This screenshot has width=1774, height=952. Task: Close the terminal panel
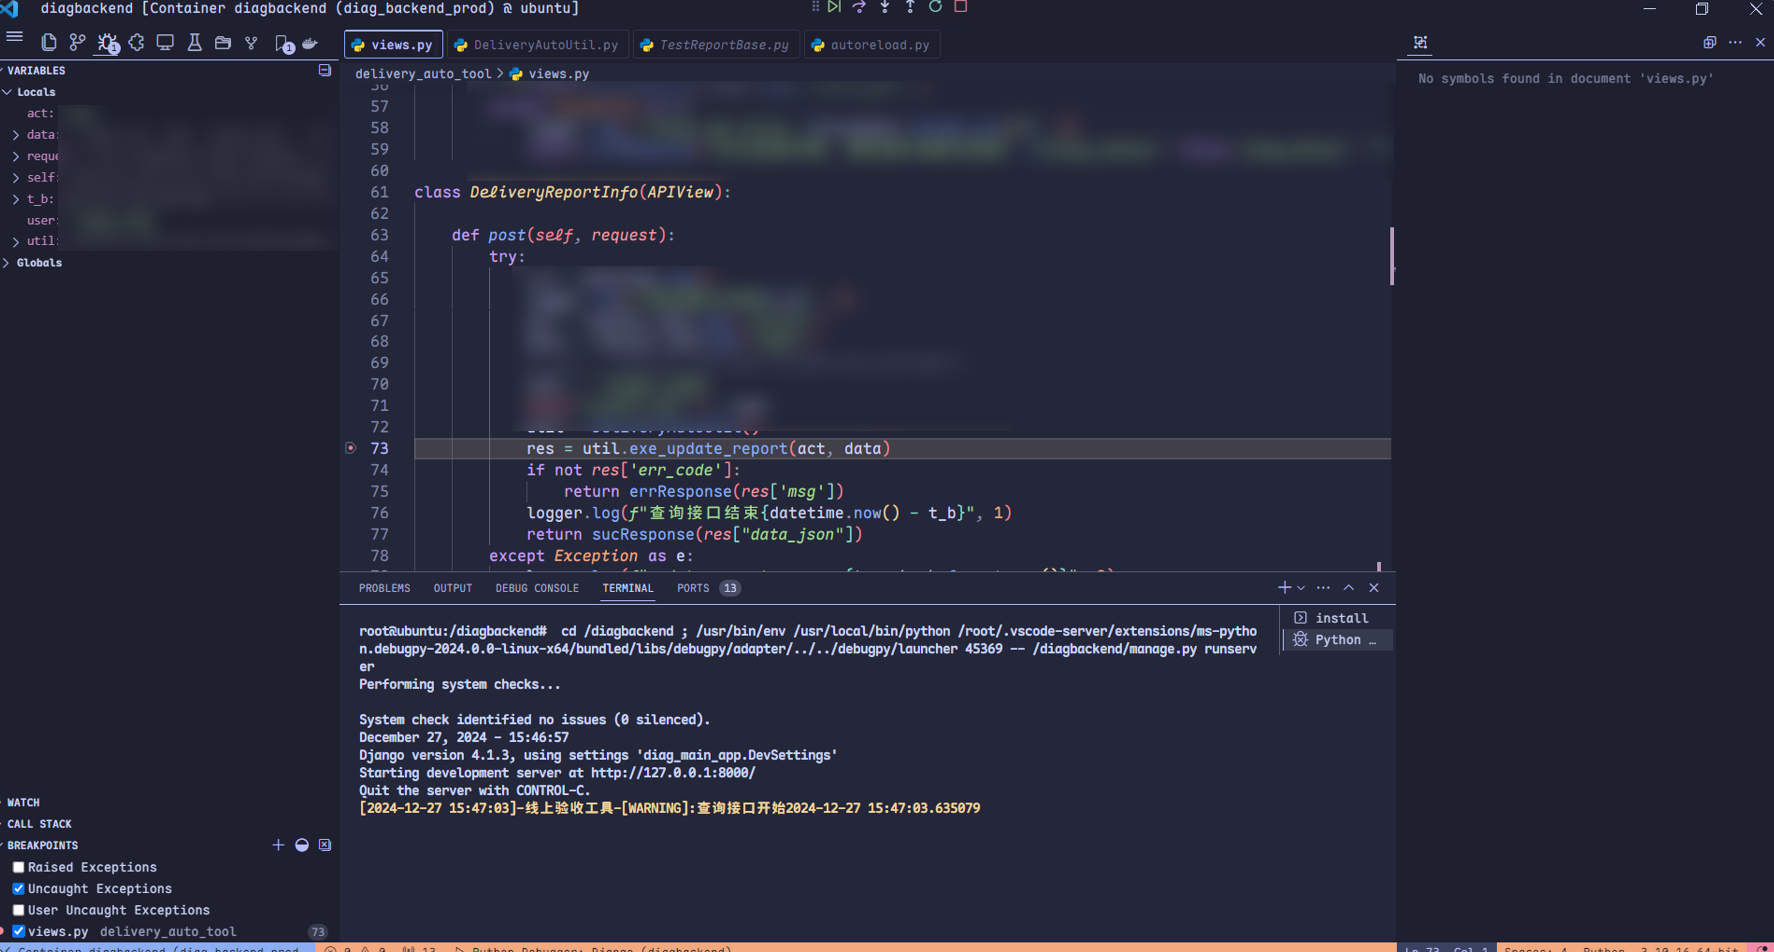tap(1374, 588)
